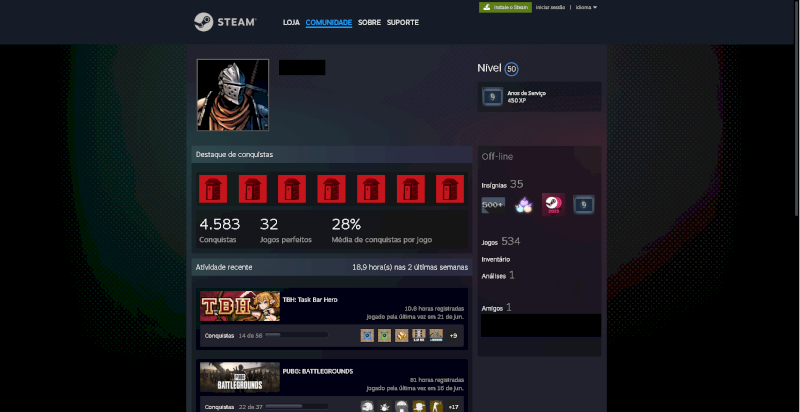Click the helmet PUBG achievement icon

coord(367,406)
